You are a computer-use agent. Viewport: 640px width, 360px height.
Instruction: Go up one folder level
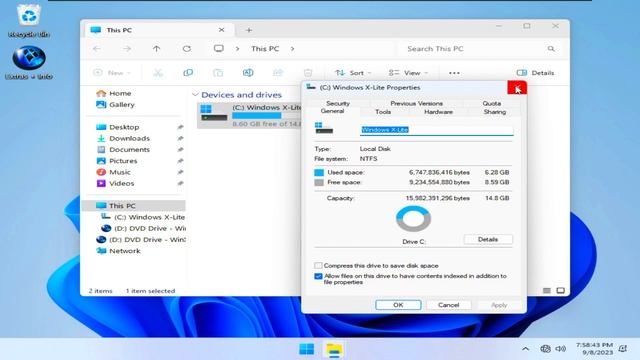click(x=156, y=49)
